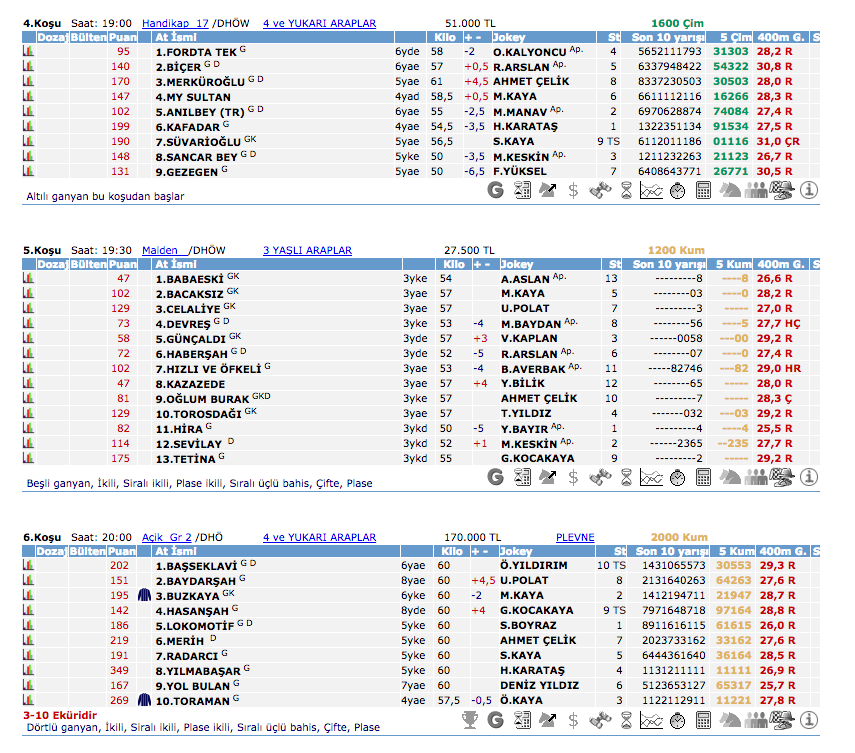Image resolution: width=855 pixels, height=753 pixels.
Task: Open the 3 YAŞLI ARAPLAR link
Action: [x=307, y=250]
